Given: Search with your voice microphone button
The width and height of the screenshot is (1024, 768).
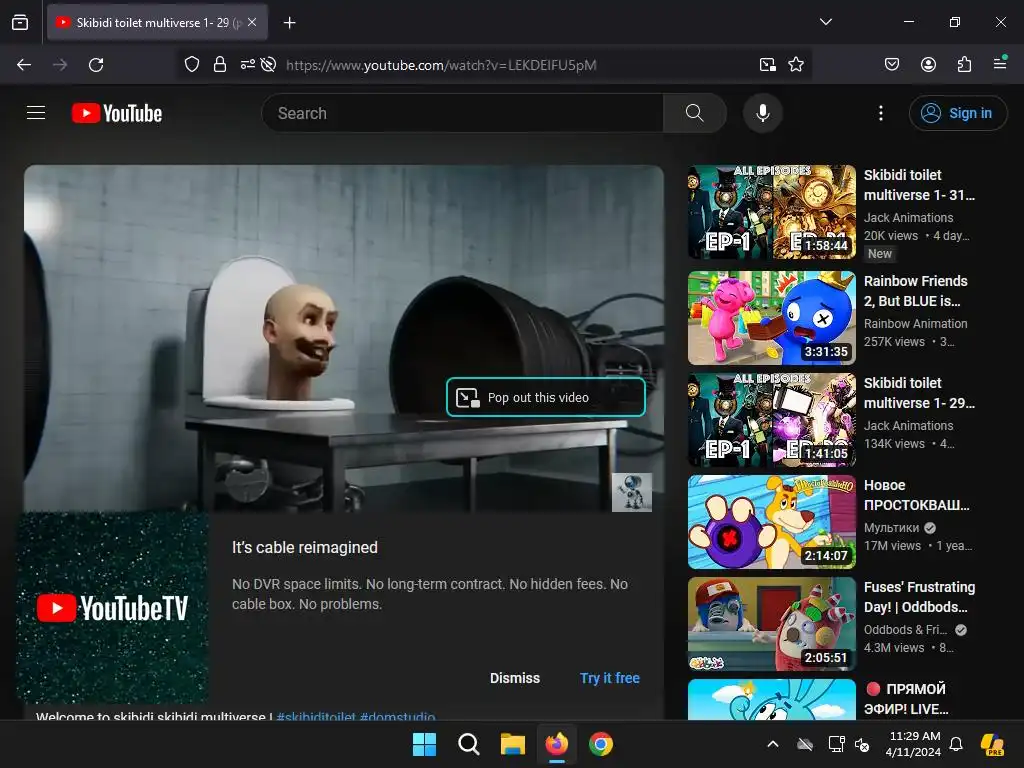Looking at the screenshot, I should pyautogui.click(x=763, y=113).
